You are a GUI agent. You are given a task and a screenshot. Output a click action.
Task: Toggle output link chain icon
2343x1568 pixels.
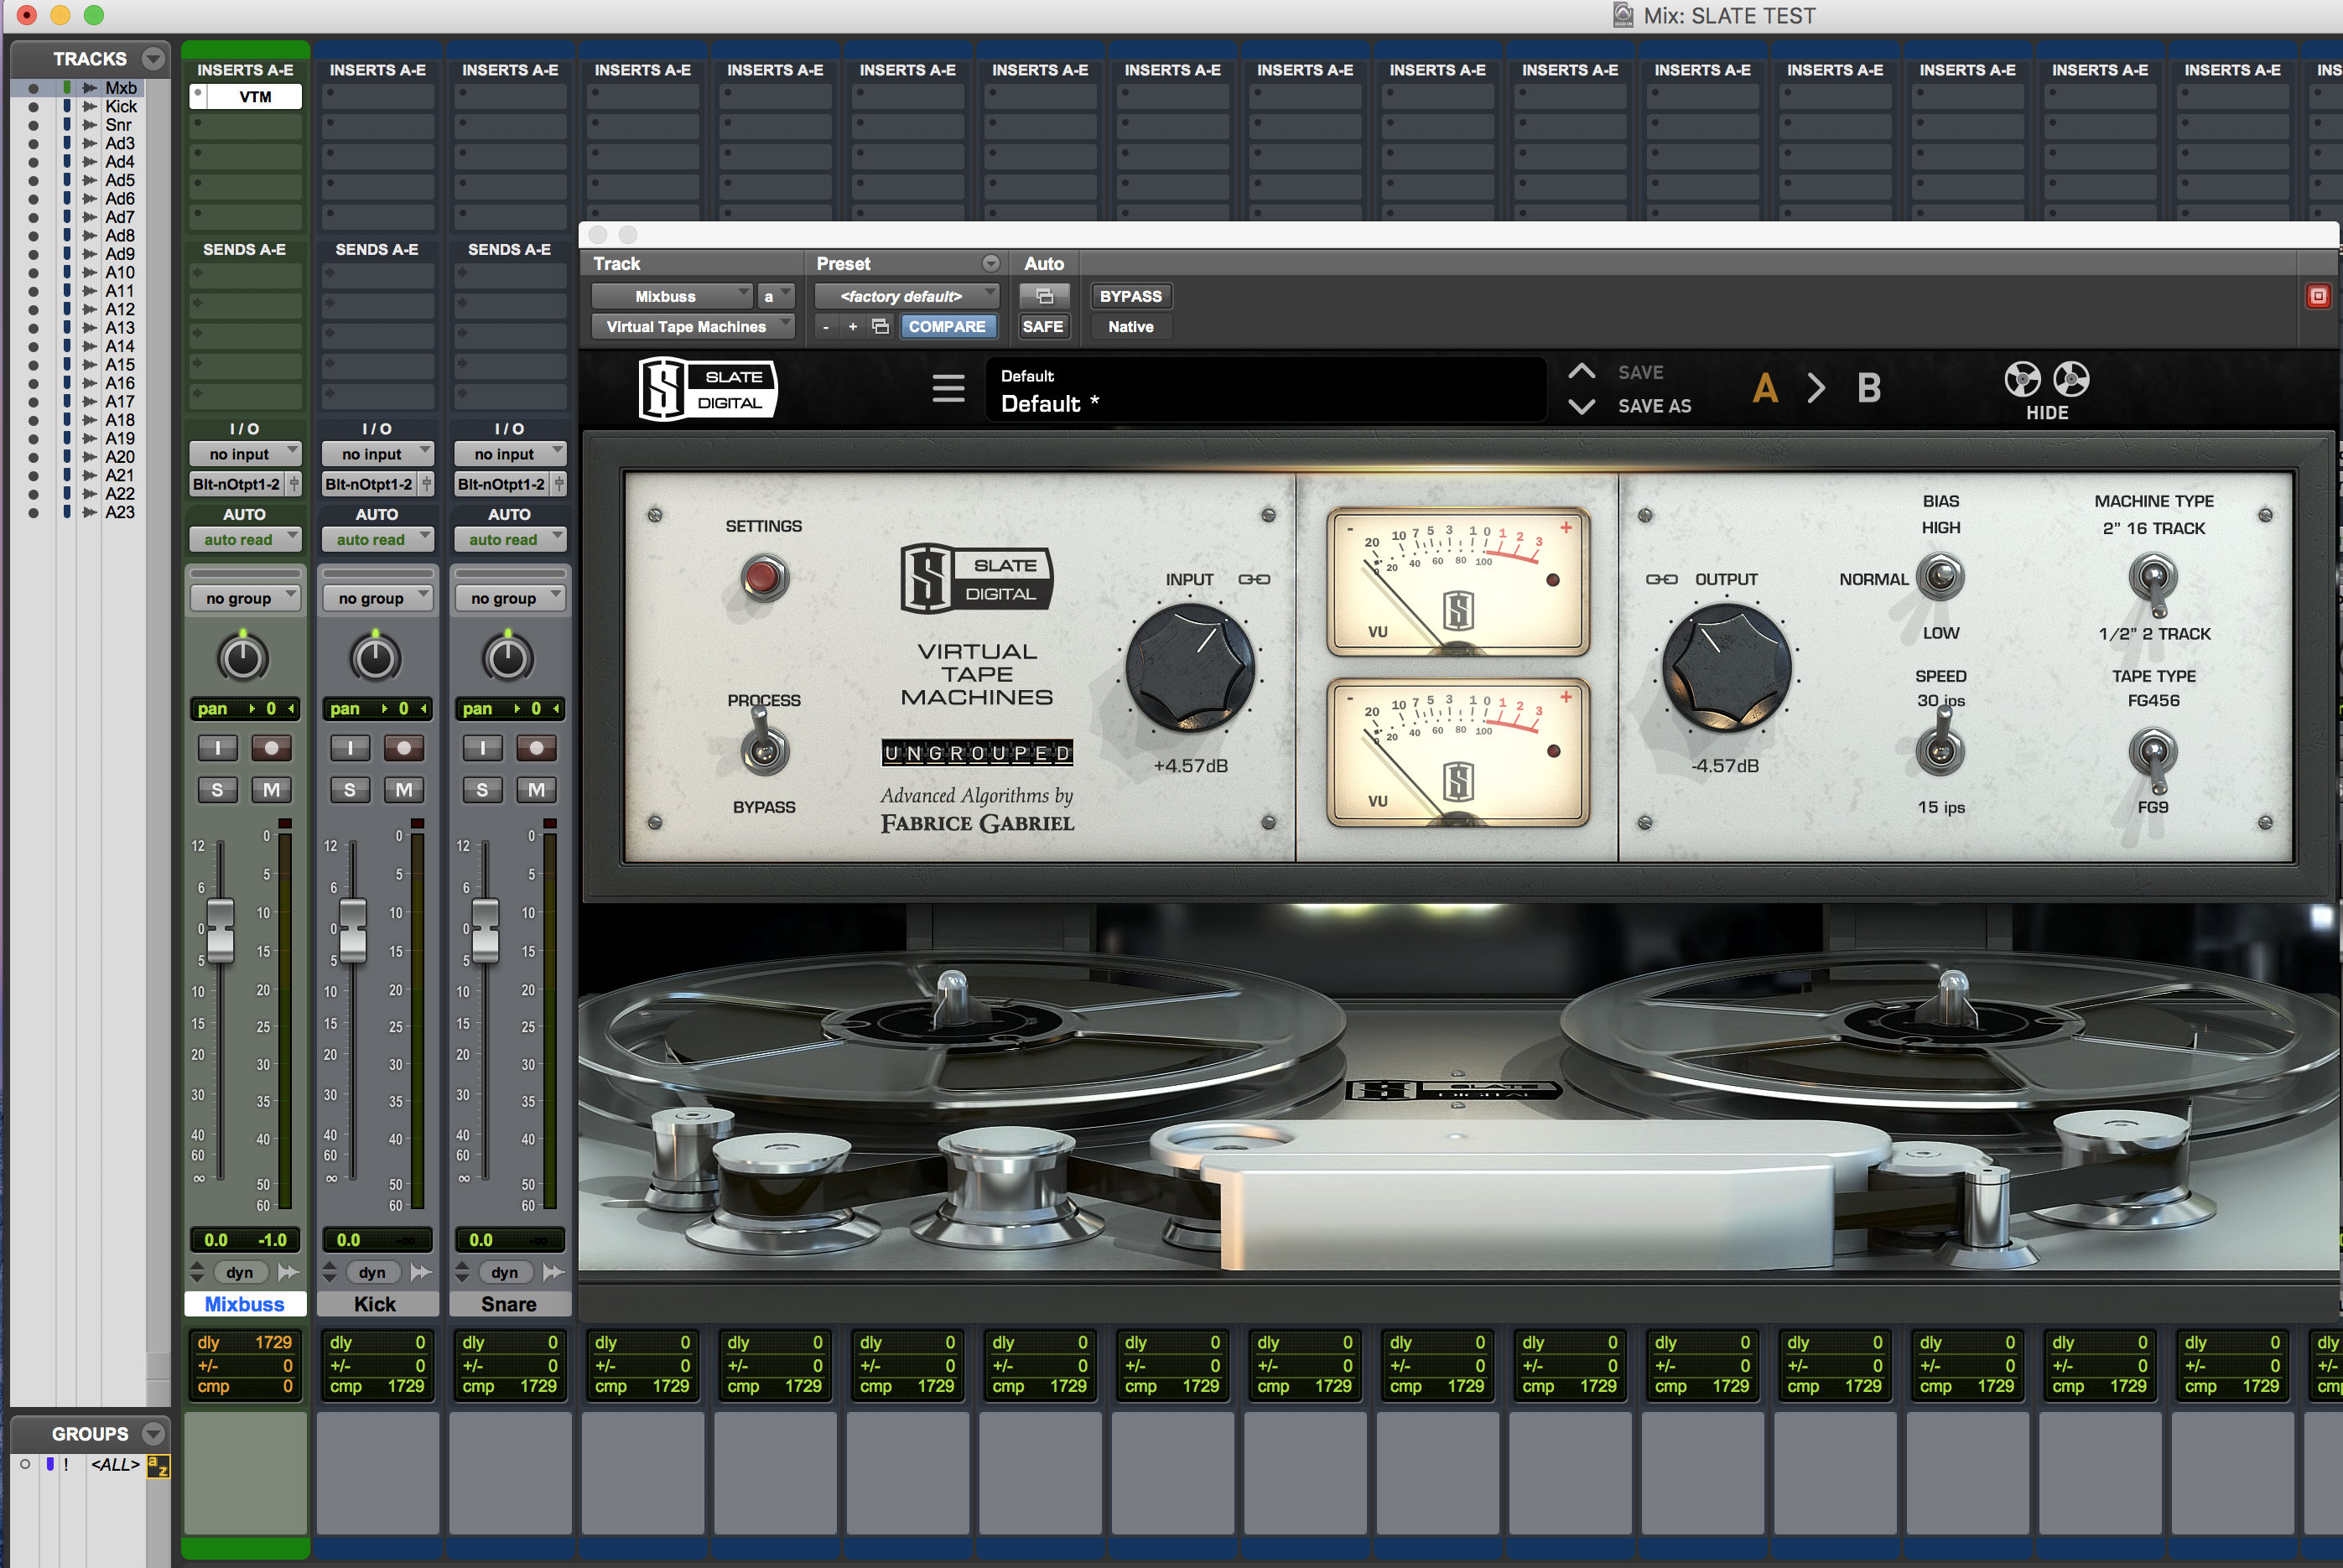[1661, 579]
